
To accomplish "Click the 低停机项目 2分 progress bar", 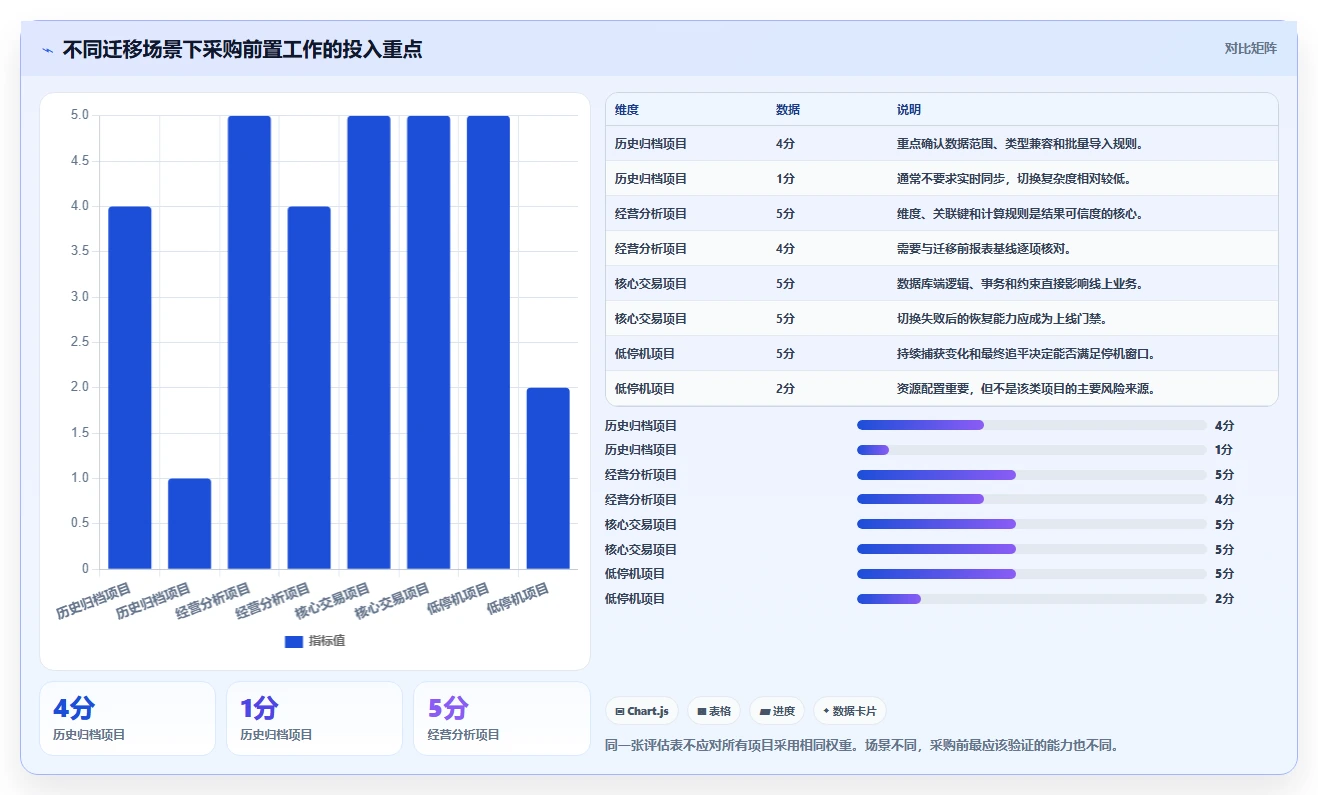I will pos(1032,599).
